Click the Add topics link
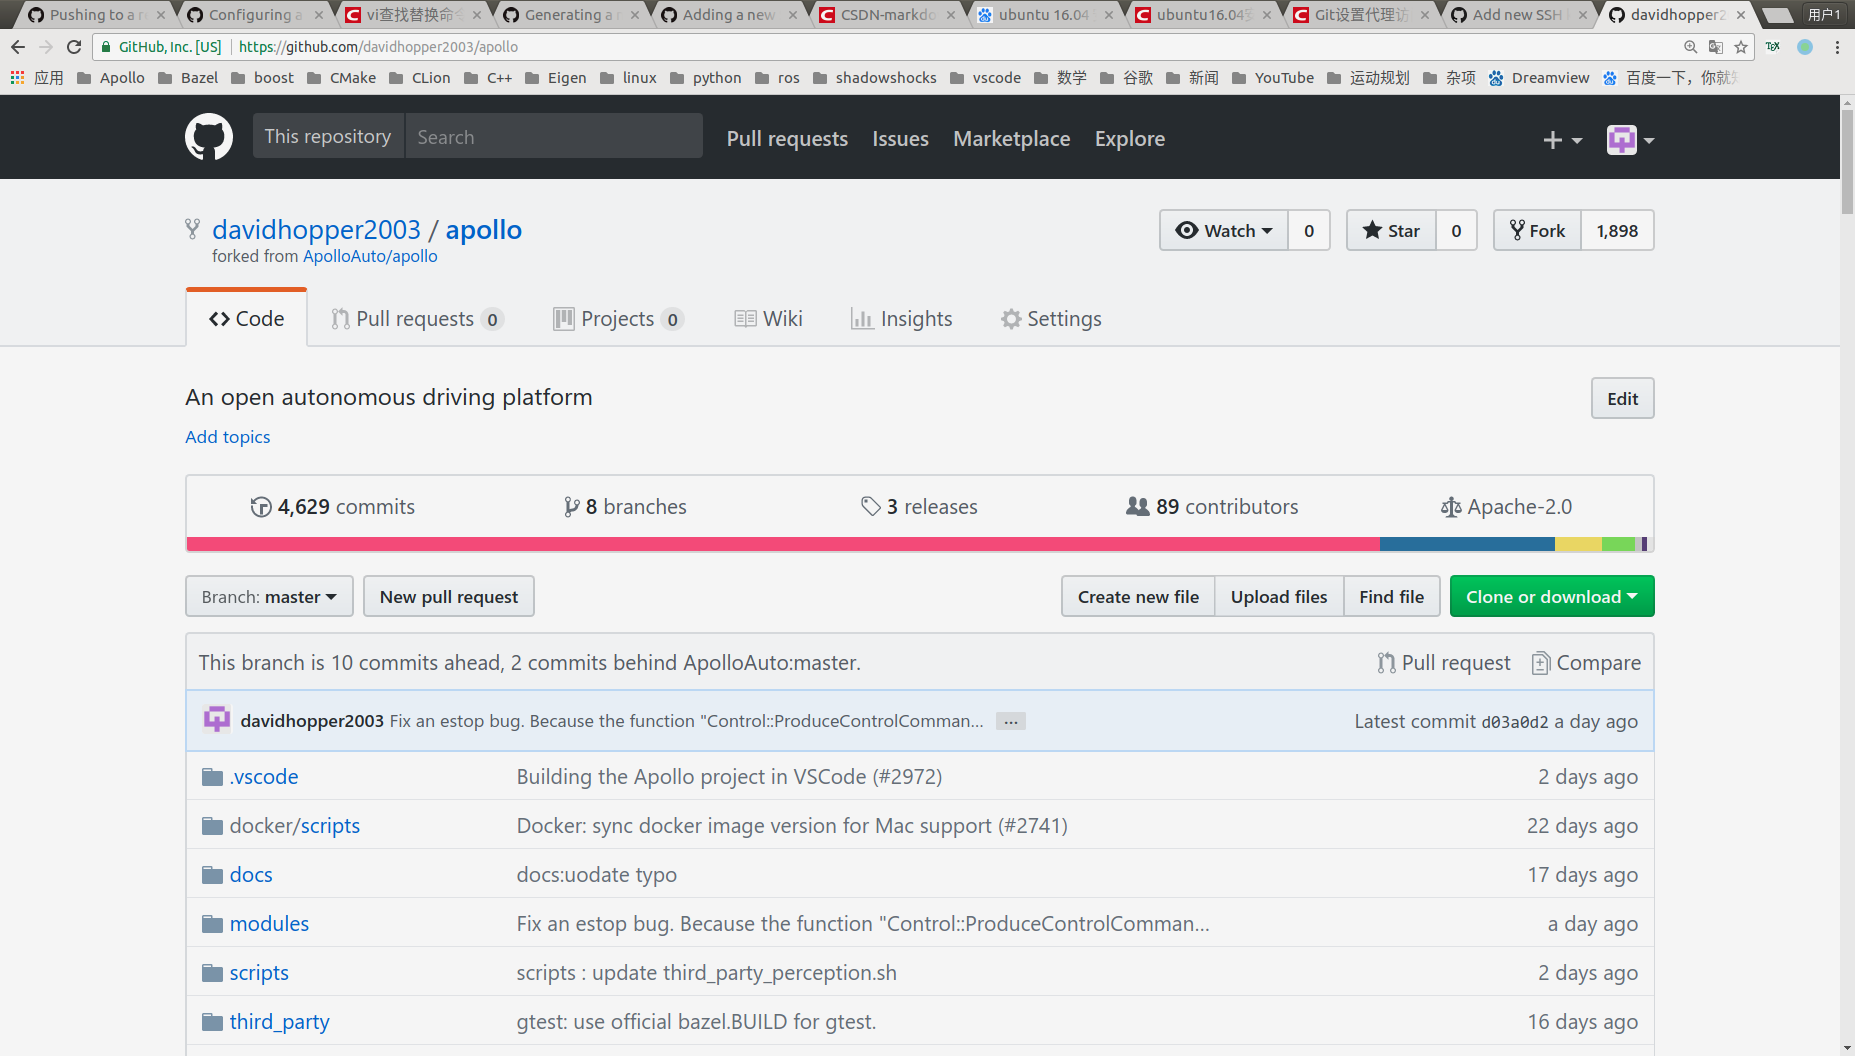The height and width of the screenshot is (1056, 1855). pyautogui.click(x=227, y=437)
